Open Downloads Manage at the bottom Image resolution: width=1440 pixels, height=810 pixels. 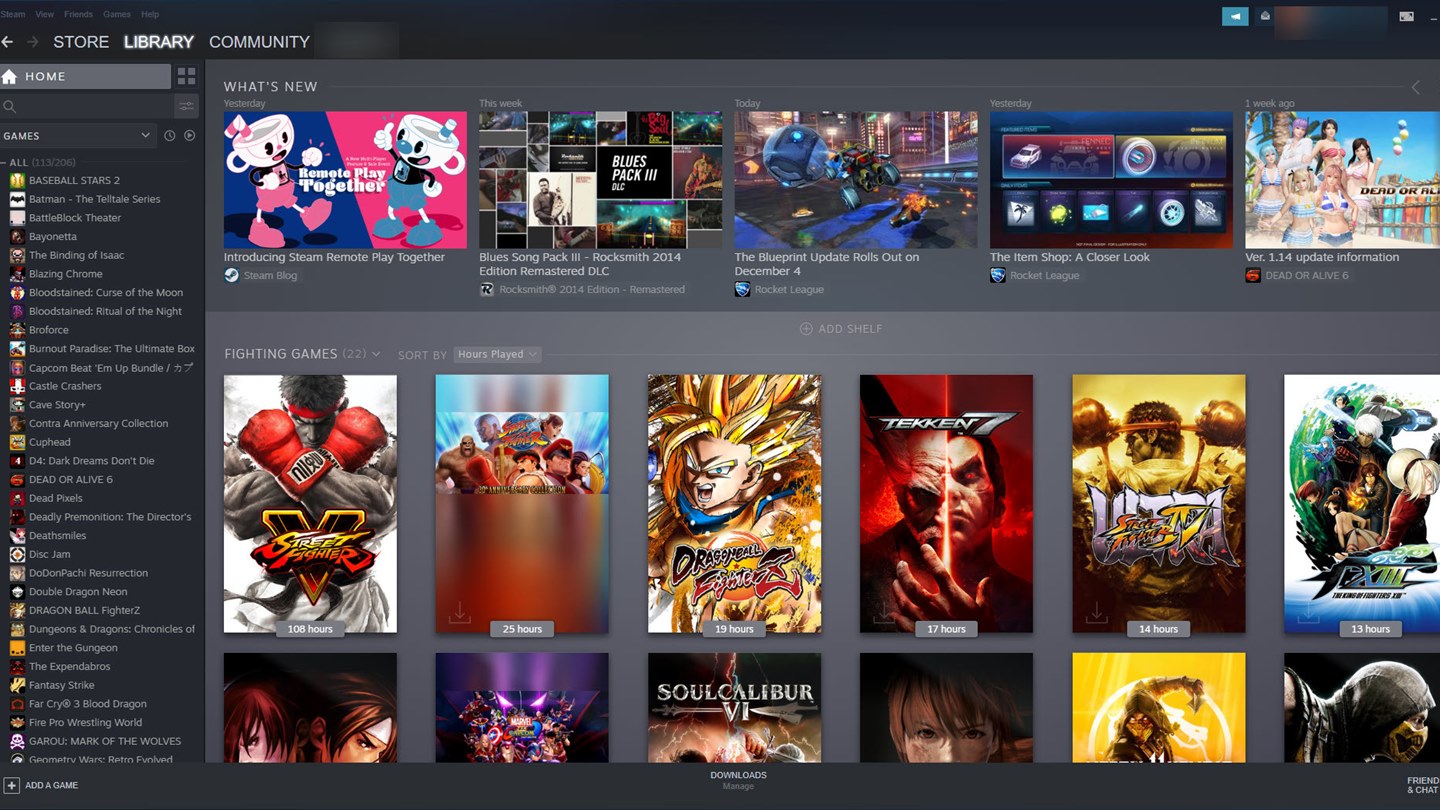coord(738,780)
